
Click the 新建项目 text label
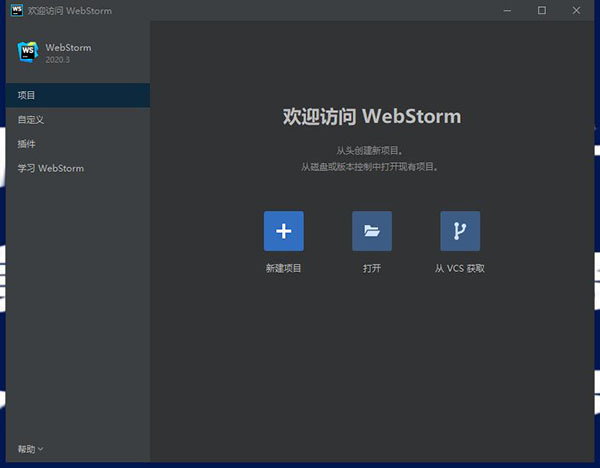click(x=283, y=268)
